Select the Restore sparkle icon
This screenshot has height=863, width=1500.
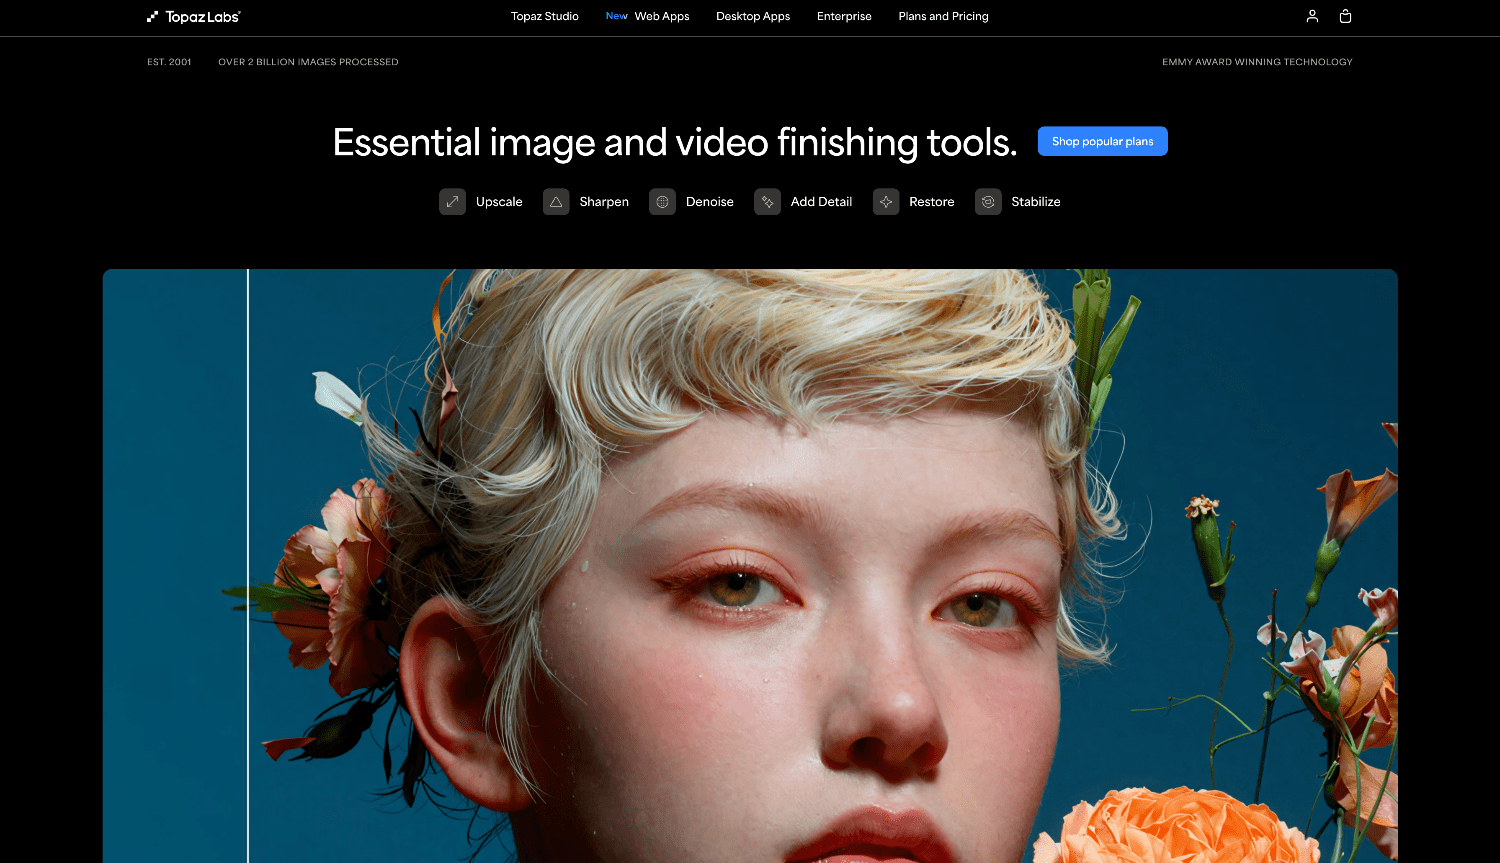tap(886, 202)
